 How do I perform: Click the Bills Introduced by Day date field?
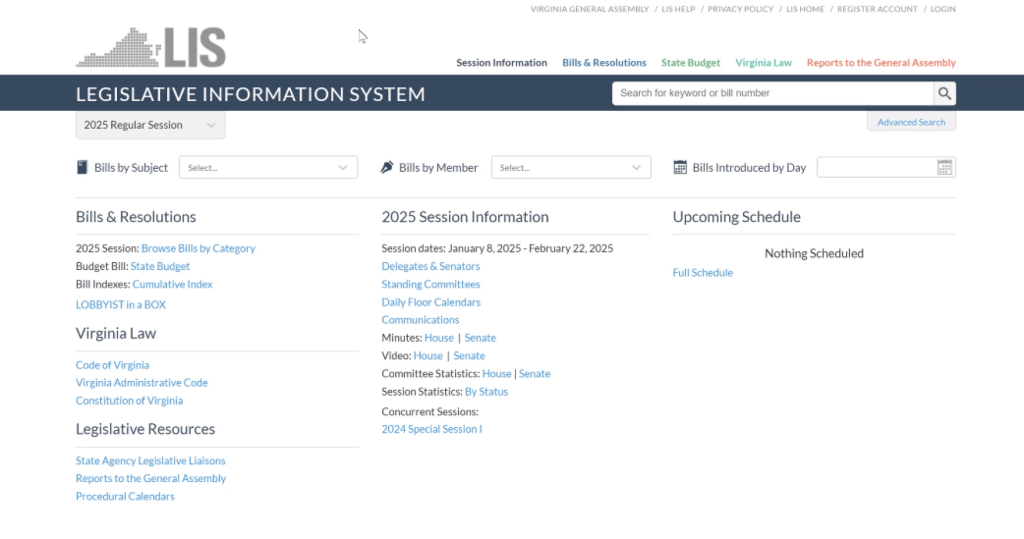[876, 168]
